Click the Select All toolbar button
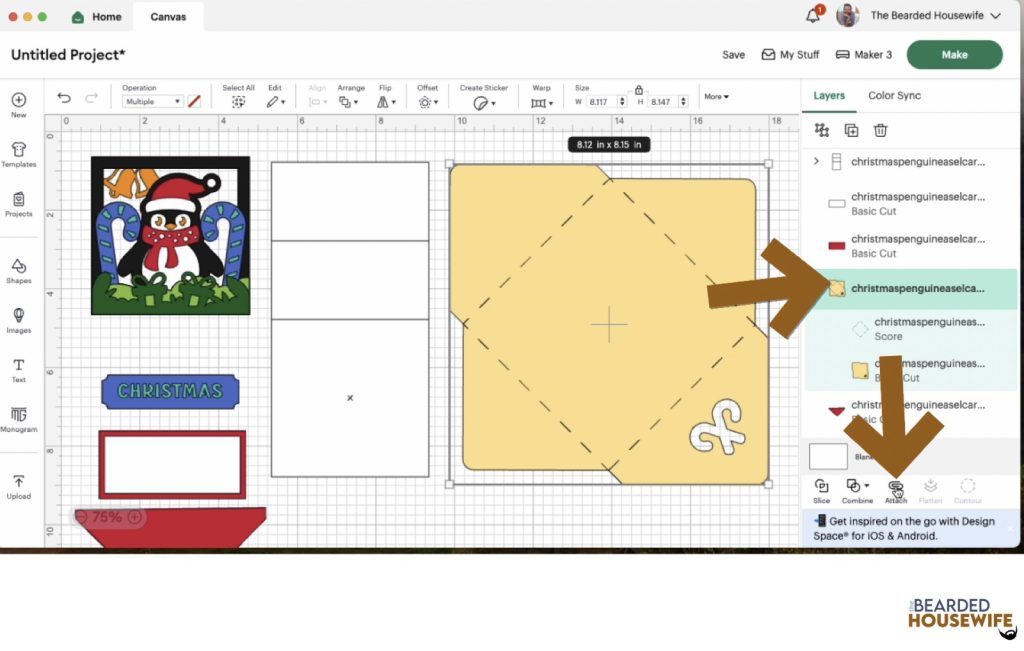The height and width of the screenshot is (651, 1024). 238,101
